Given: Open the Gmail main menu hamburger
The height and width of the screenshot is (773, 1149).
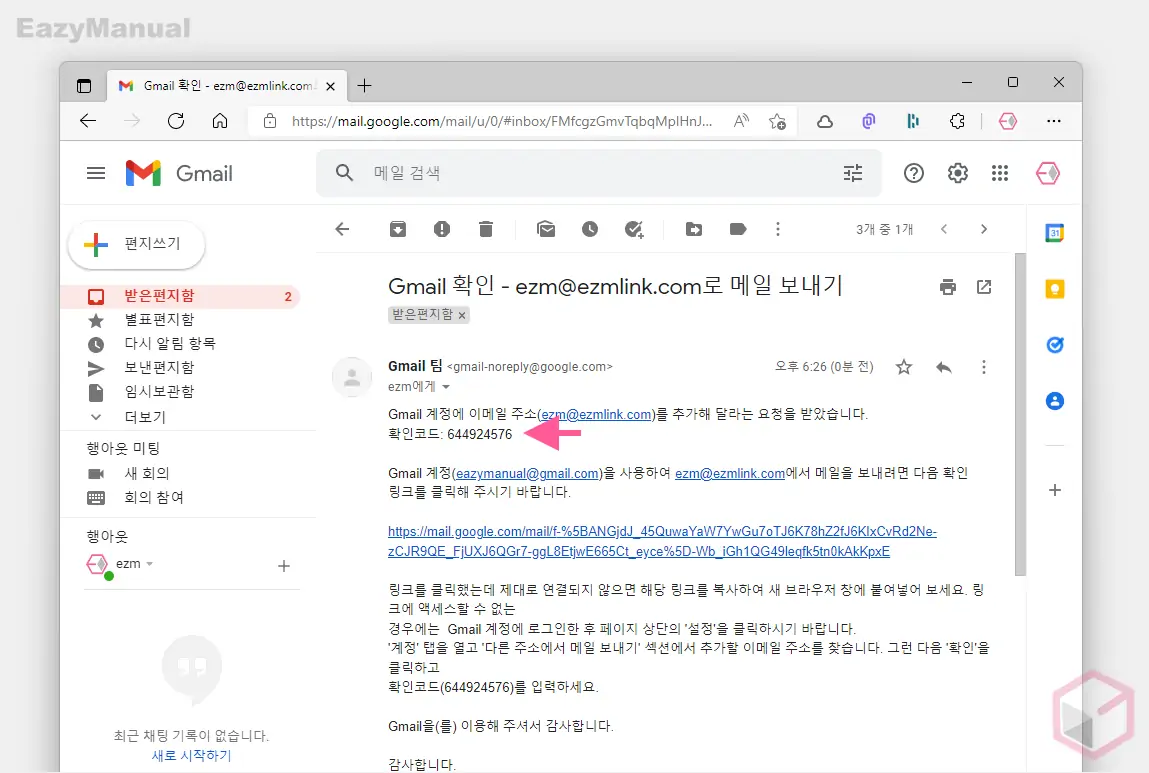Looking at the screenshot, I should click(96, 174).
